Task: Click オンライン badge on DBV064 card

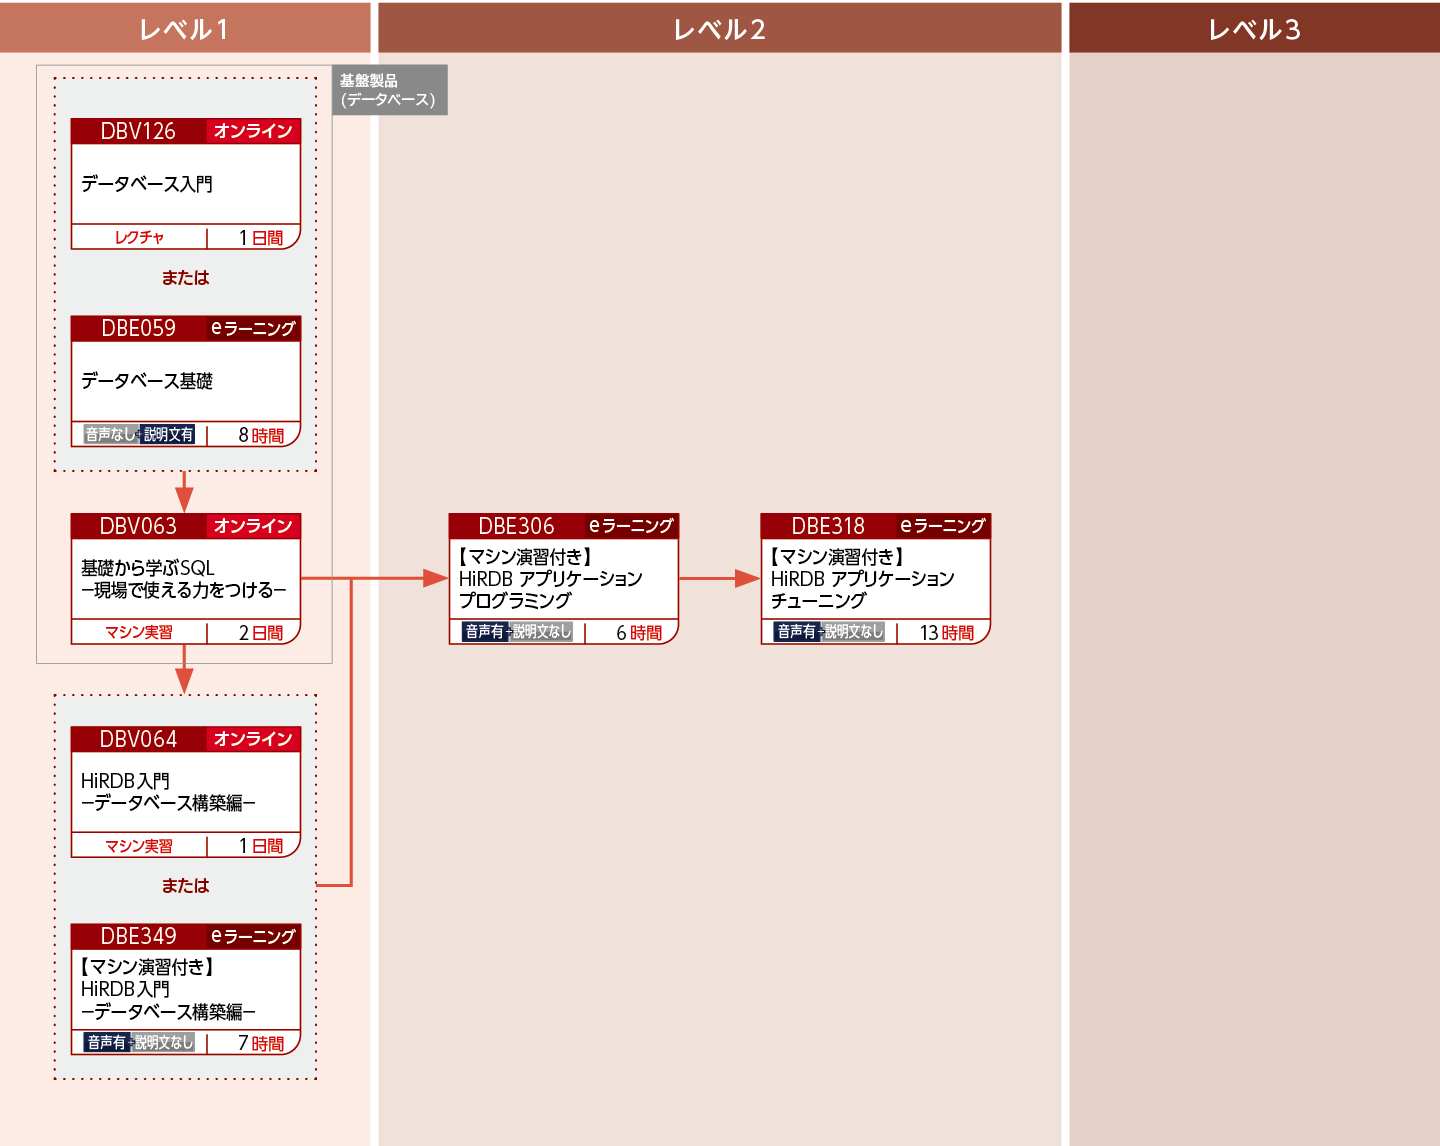Action: [253, 739]
